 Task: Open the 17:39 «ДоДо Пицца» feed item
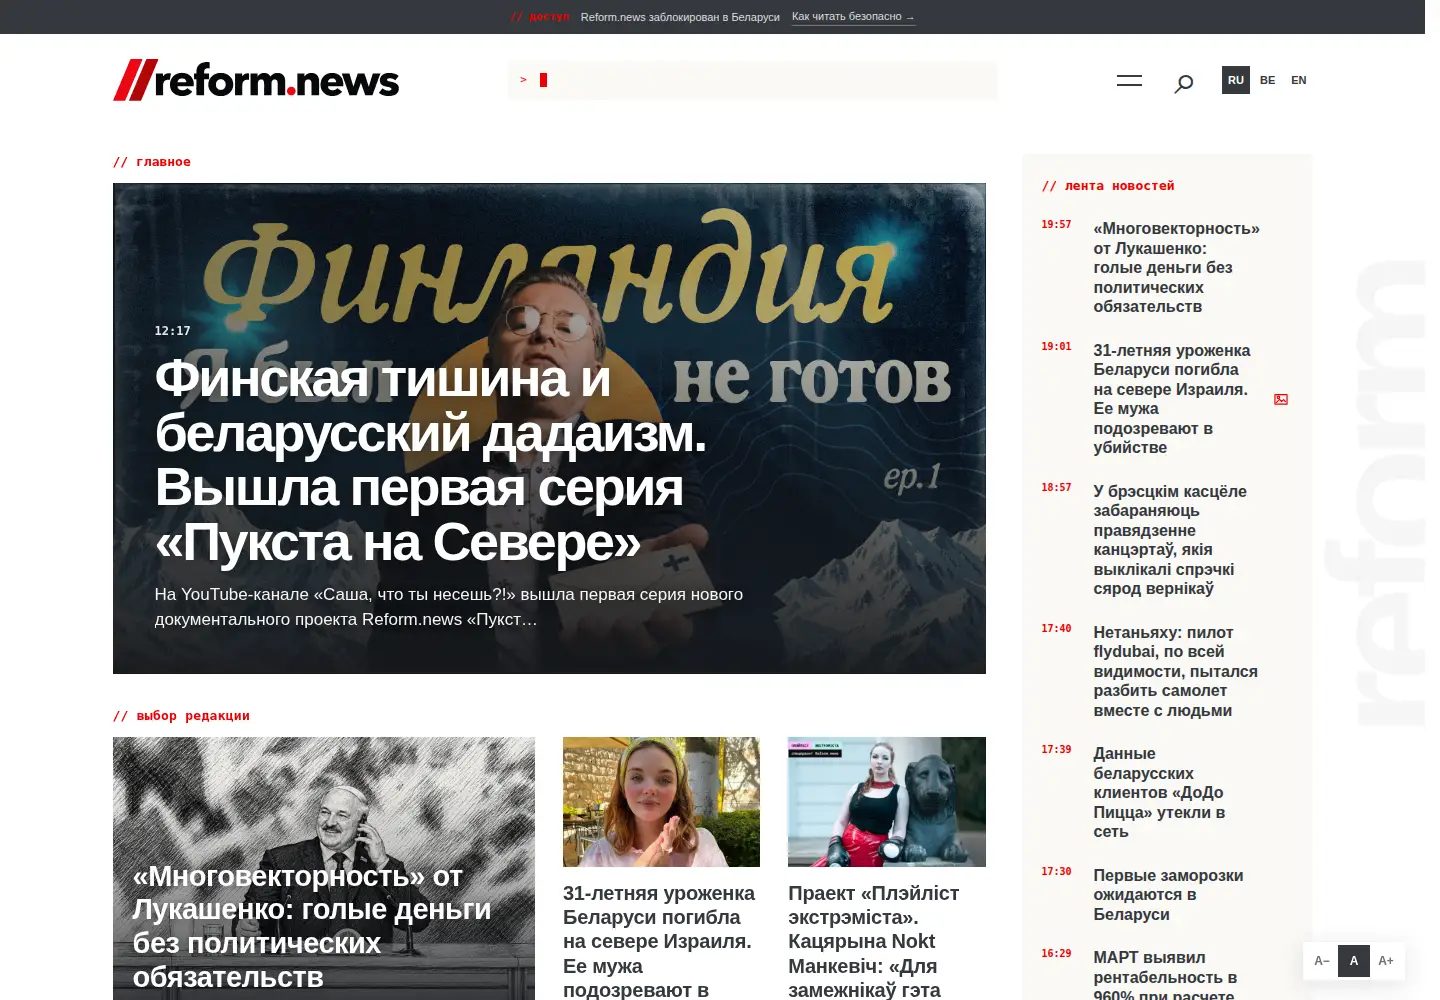1159,792
